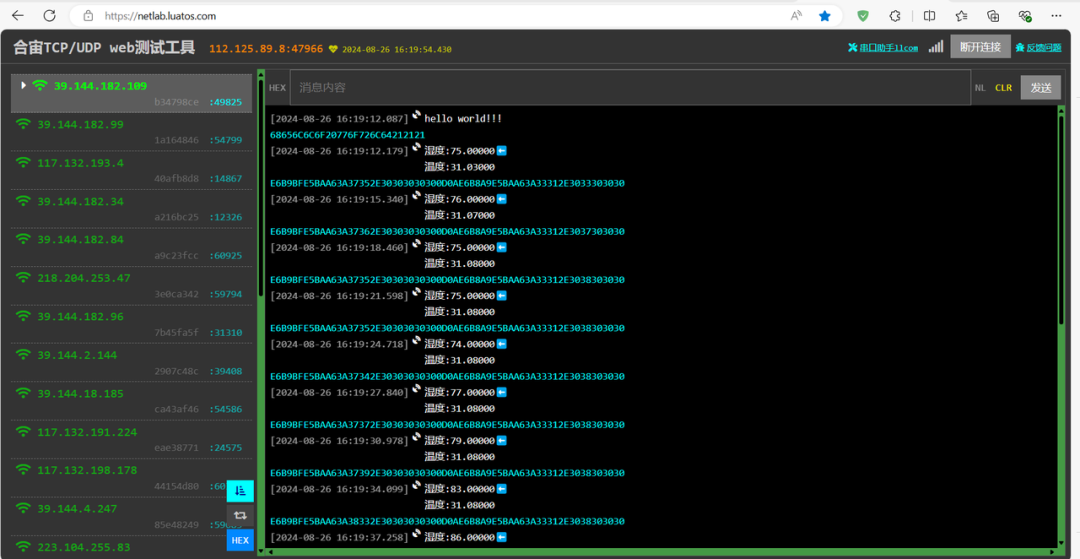
Task: Toggle the blue favorites star for this page
Action: tap(824, 15)
